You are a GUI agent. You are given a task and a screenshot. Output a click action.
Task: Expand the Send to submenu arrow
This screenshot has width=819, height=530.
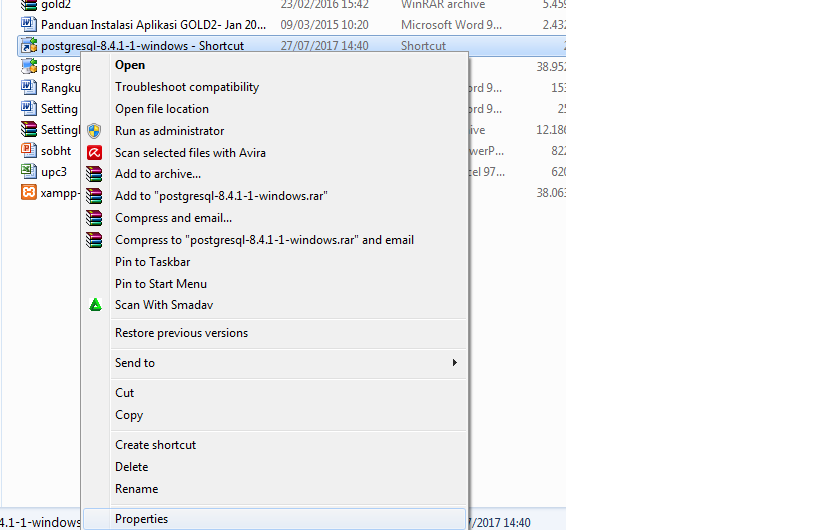454,362
